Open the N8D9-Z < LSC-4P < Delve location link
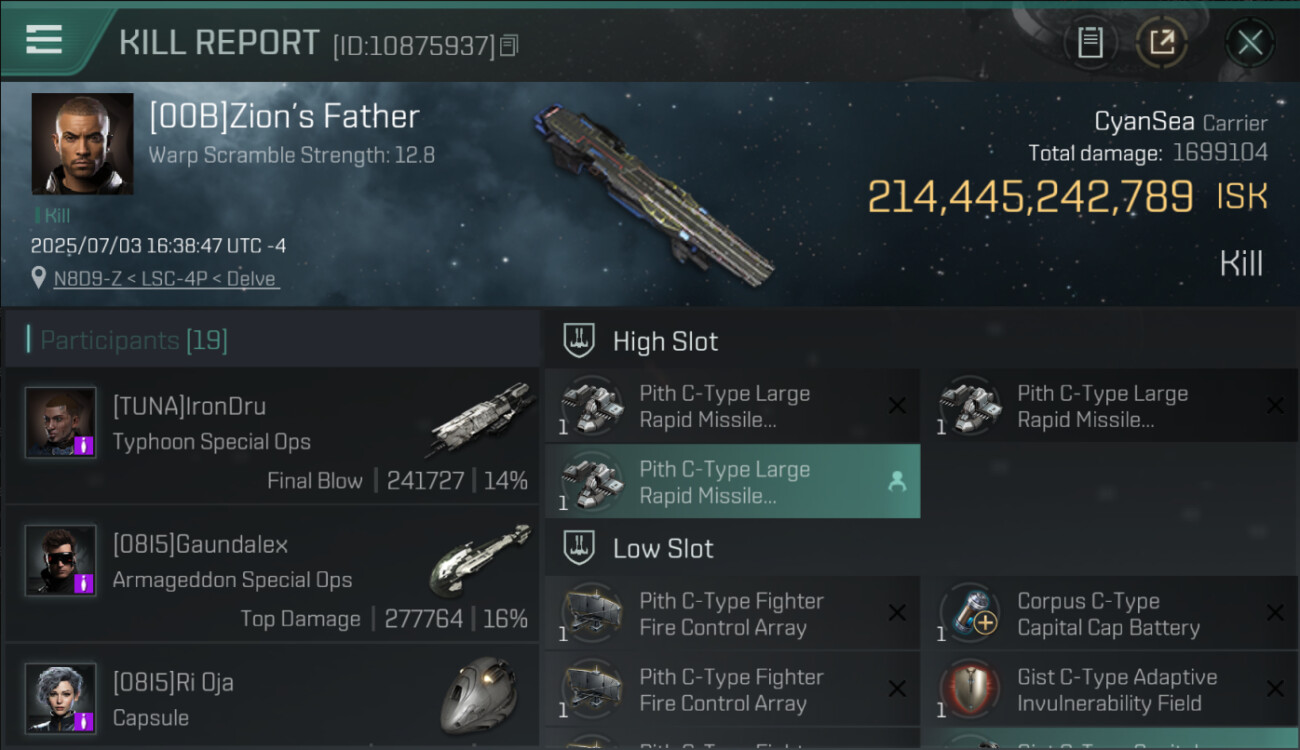The width and height of the screenshot is (1300, 750). 165,279
